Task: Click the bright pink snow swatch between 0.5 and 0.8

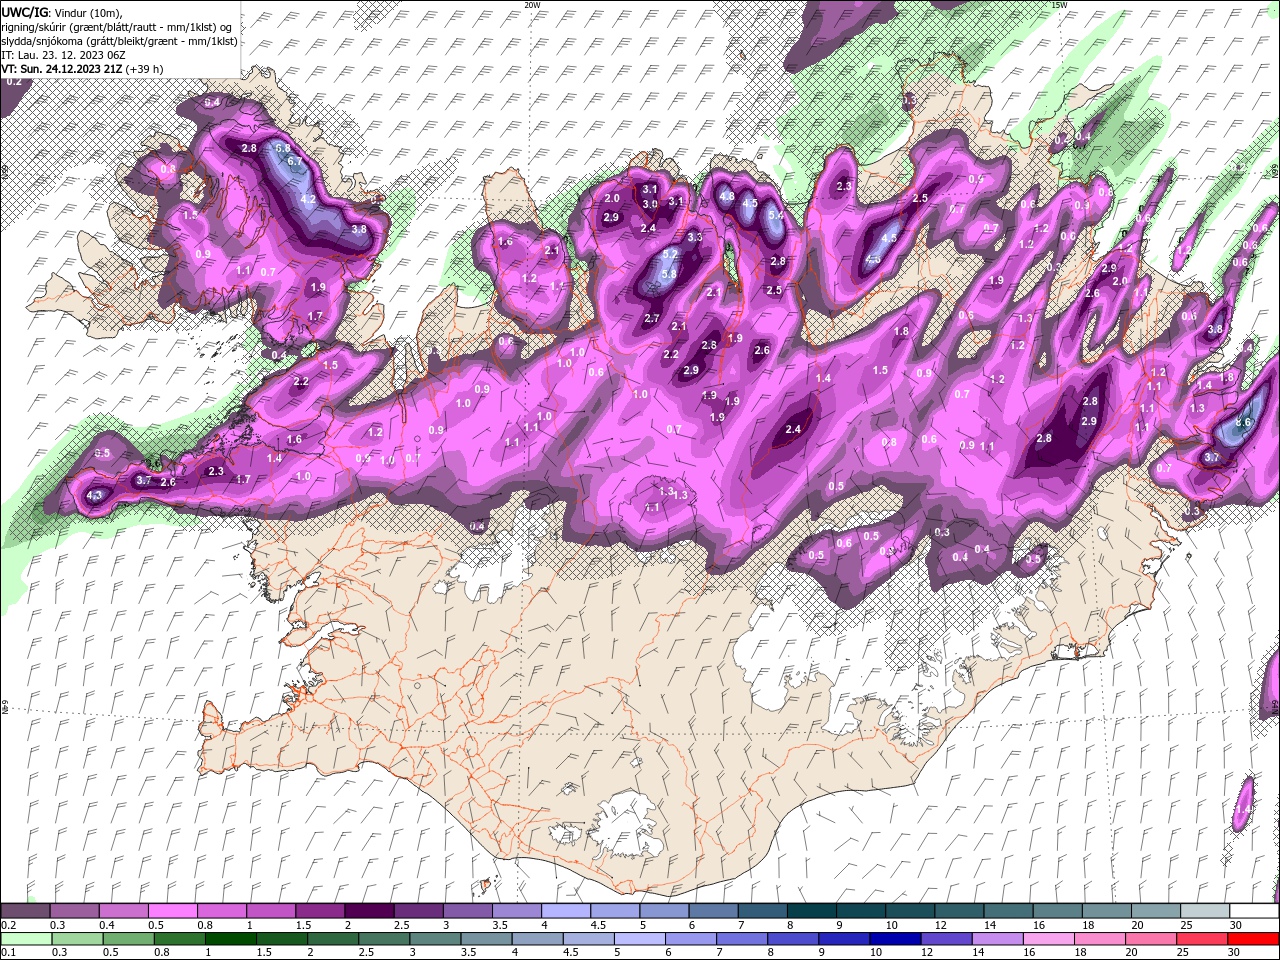Action: pyautogui.click(x=171, y=911)
